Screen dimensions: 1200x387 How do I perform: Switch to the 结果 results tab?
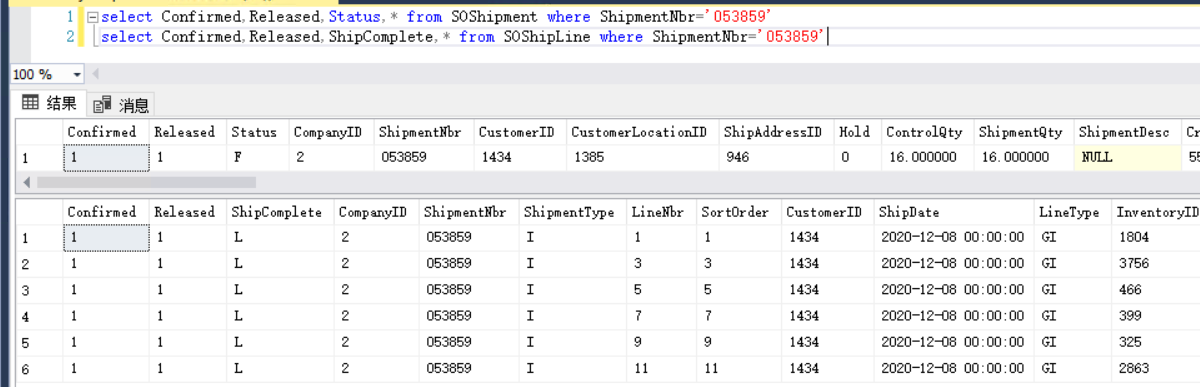pyautogui.click(x=49, y=104)
